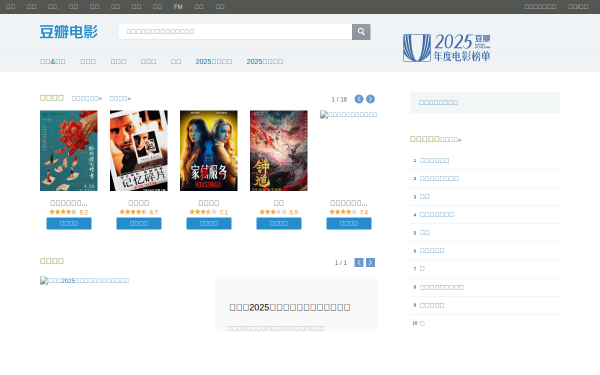Click previous arrow beside 1 / 1
This screenshot has width=600, height=375.
click(359, 262)
